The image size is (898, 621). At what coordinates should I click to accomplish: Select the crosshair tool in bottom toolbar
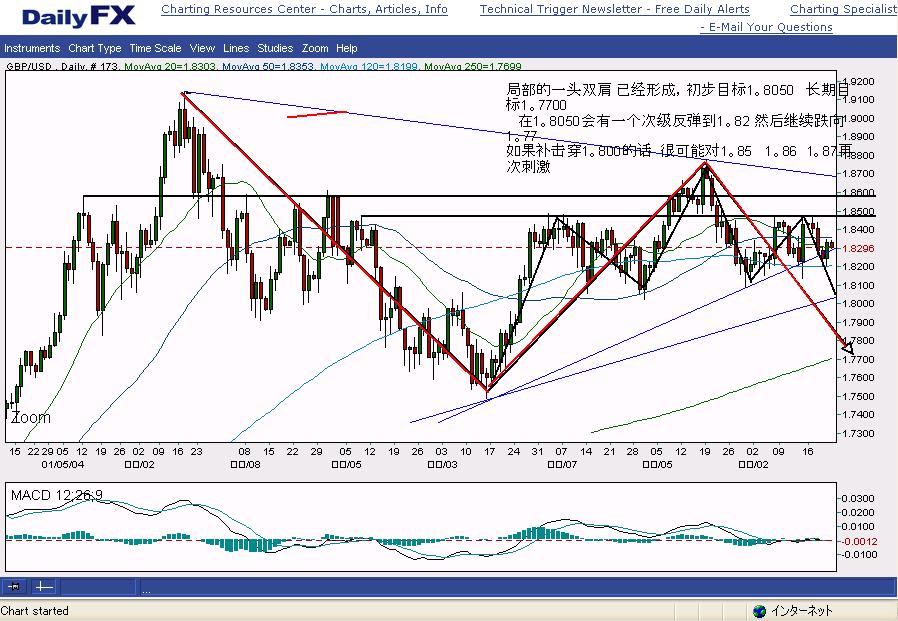click(x=43, y=586)
